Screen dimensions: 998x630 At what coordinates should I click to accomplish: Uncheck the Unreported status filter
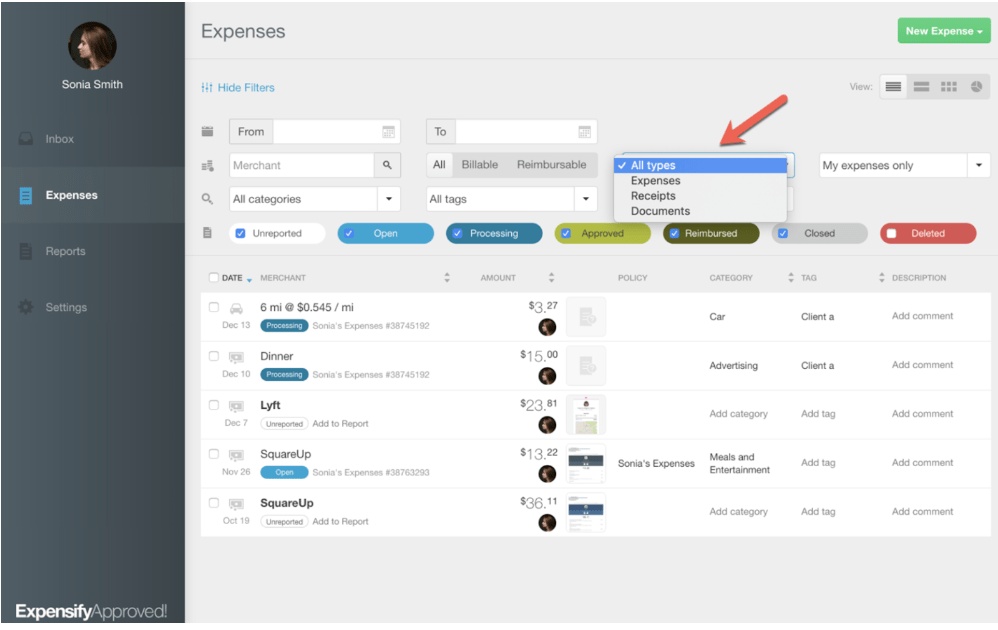(240, 234)
